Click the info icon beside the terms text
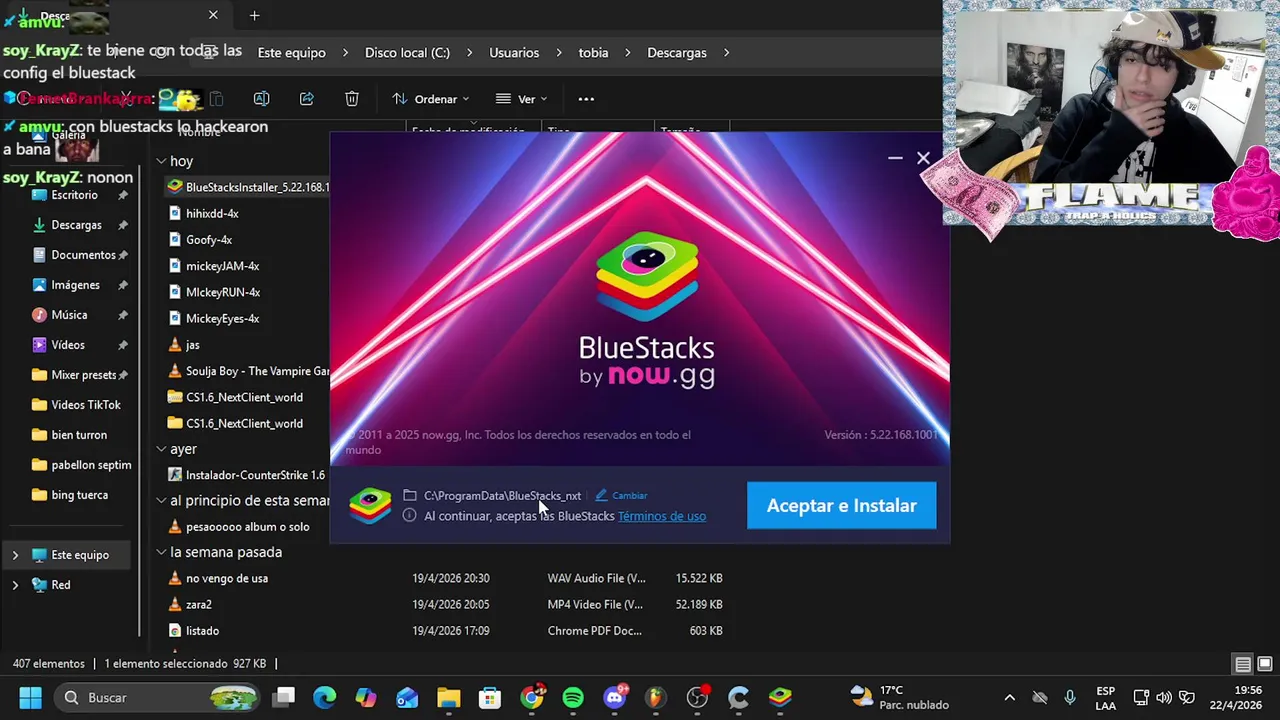The width and height of the screenshot is (1280, 720). pos(410,516)
